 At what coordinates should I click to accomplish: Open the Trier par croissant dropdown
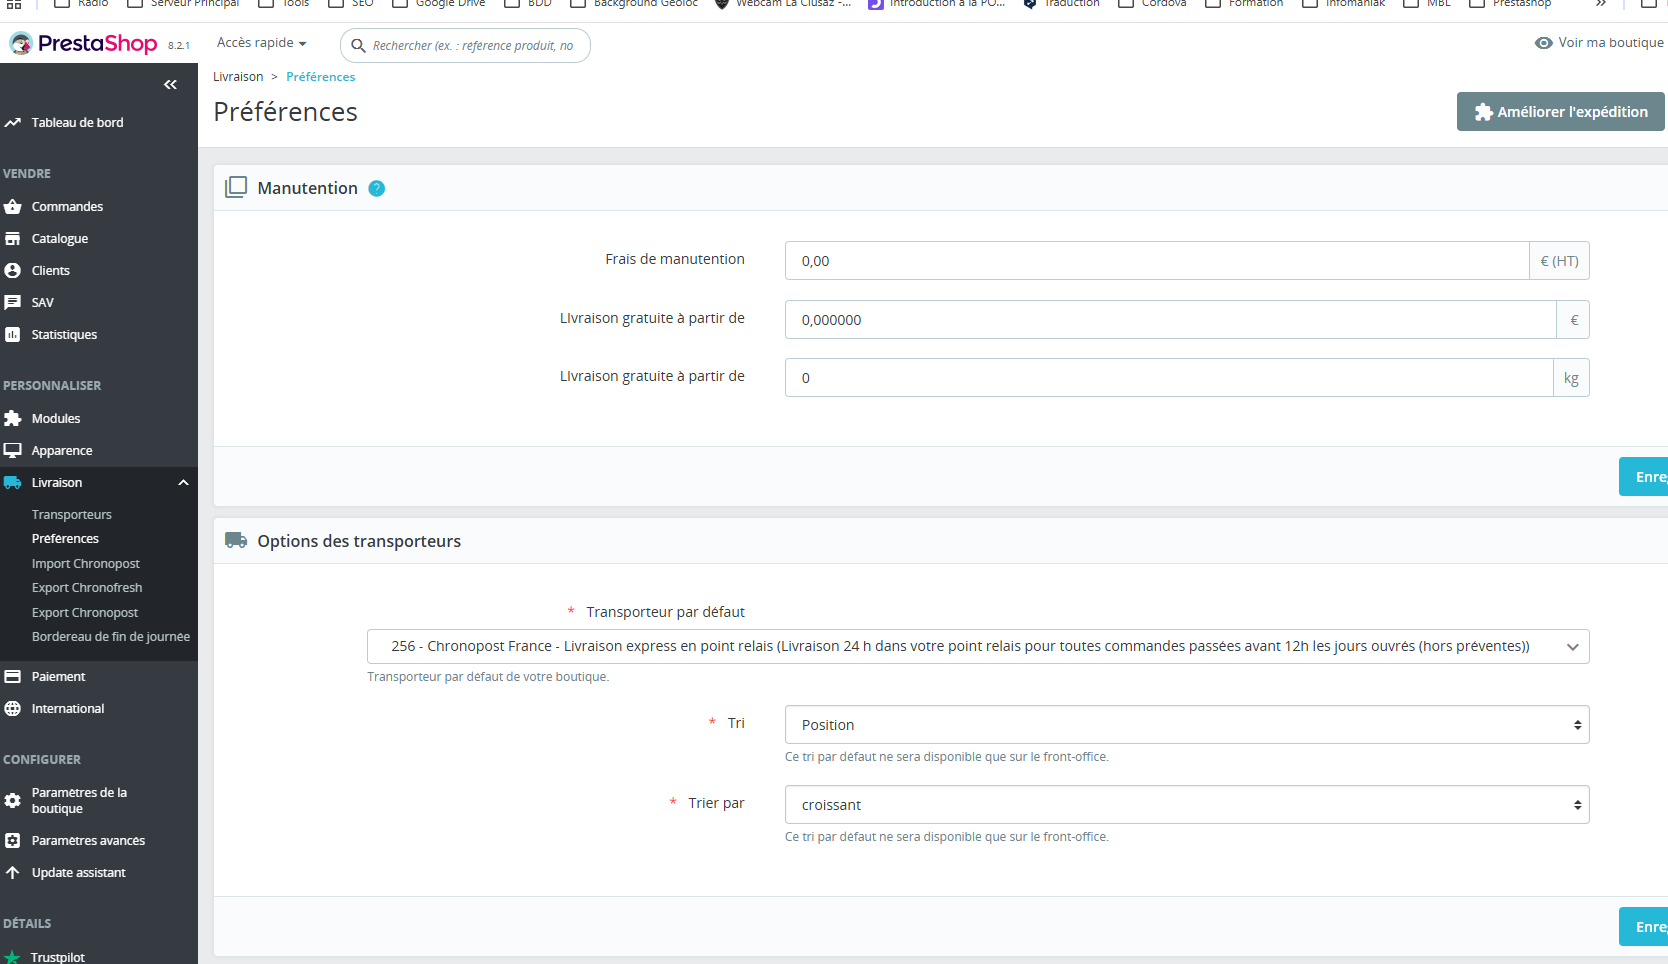[1187, 805]
